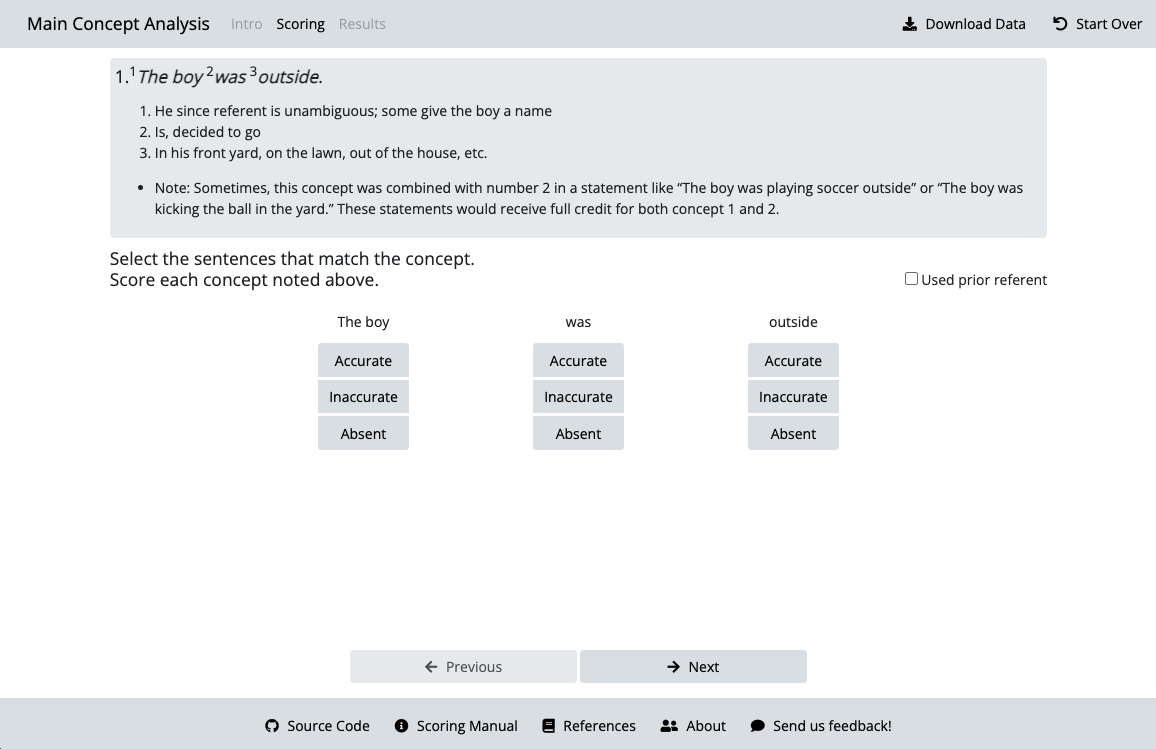Click the feedback speech bubble icon
Image resolution: width=1156 pixels, height=749 pixels.
(x=758, y=726)
